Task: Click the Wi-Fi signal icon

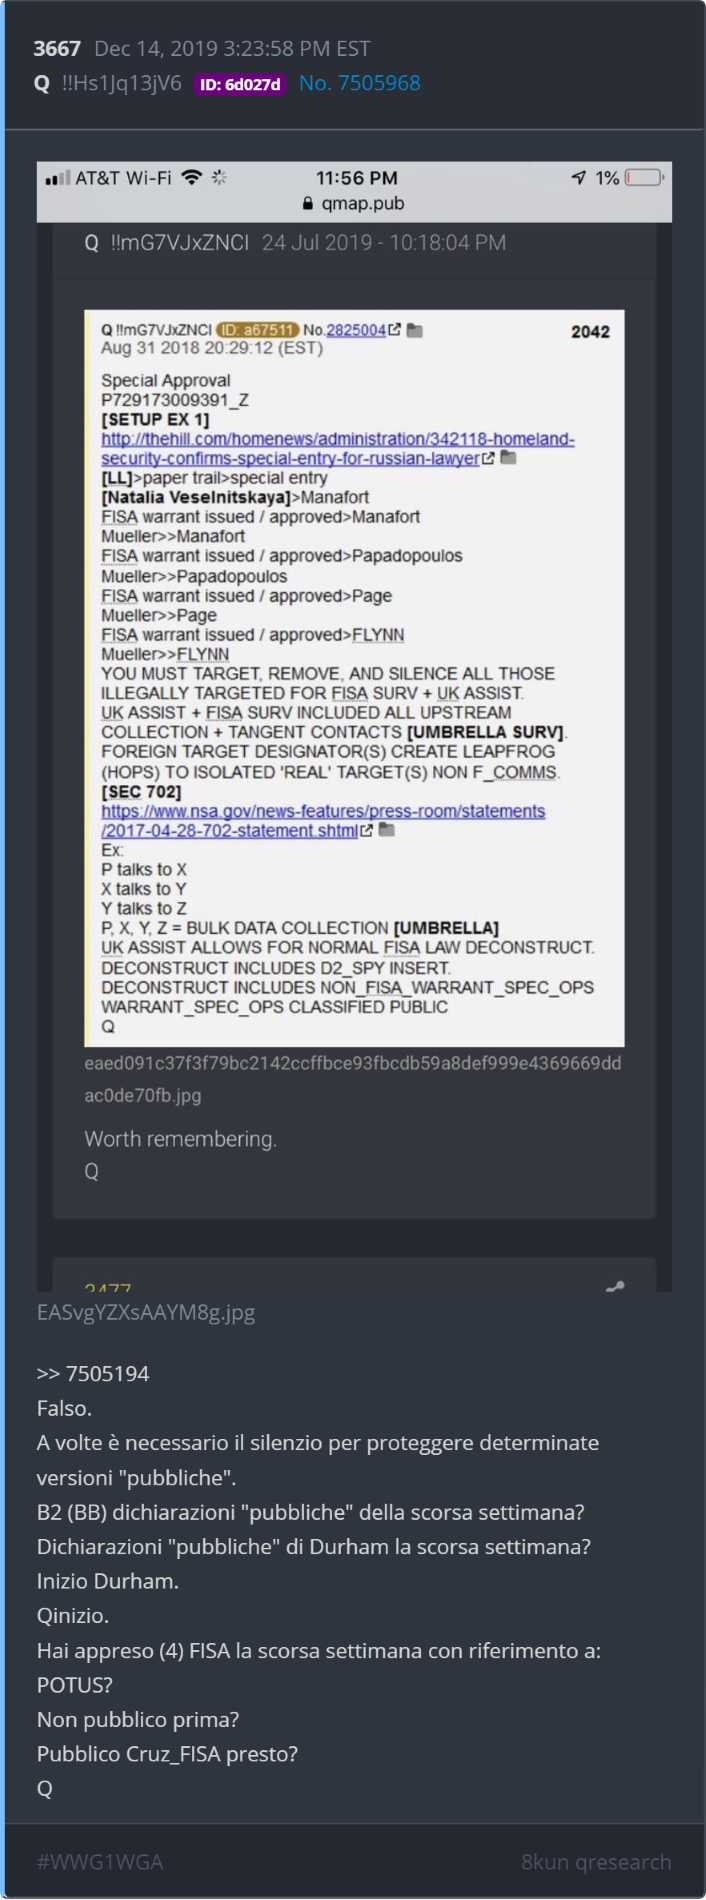Action: (x=192, y=178)
